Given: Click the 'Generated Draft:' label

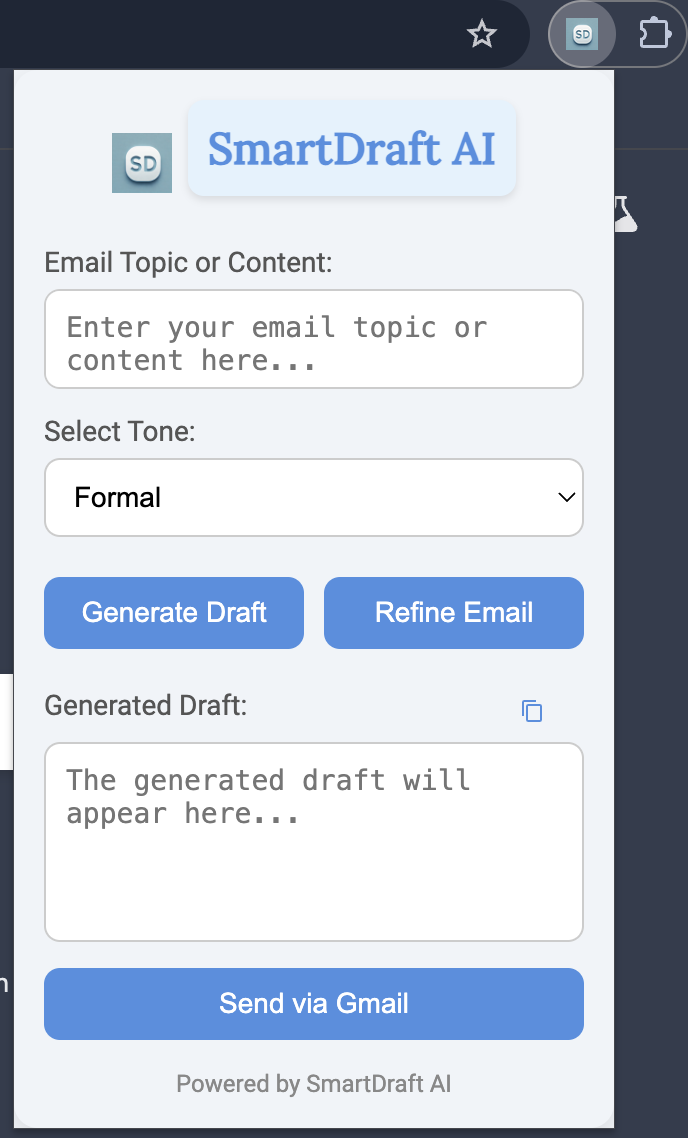Looking at the screenshot, I should tap(146, 705).
